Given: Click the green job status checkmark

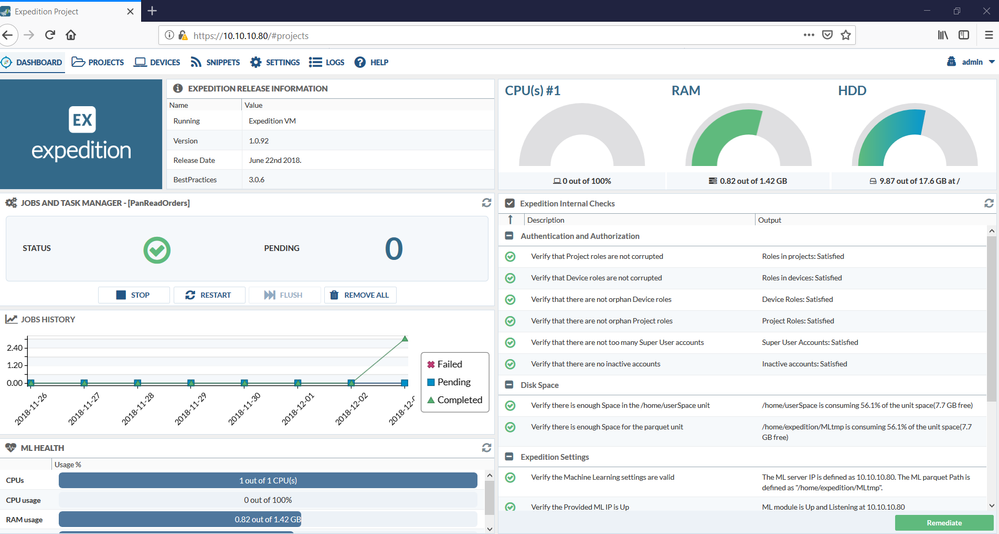Looking at the screenshot, I should [x=157, y=249].
